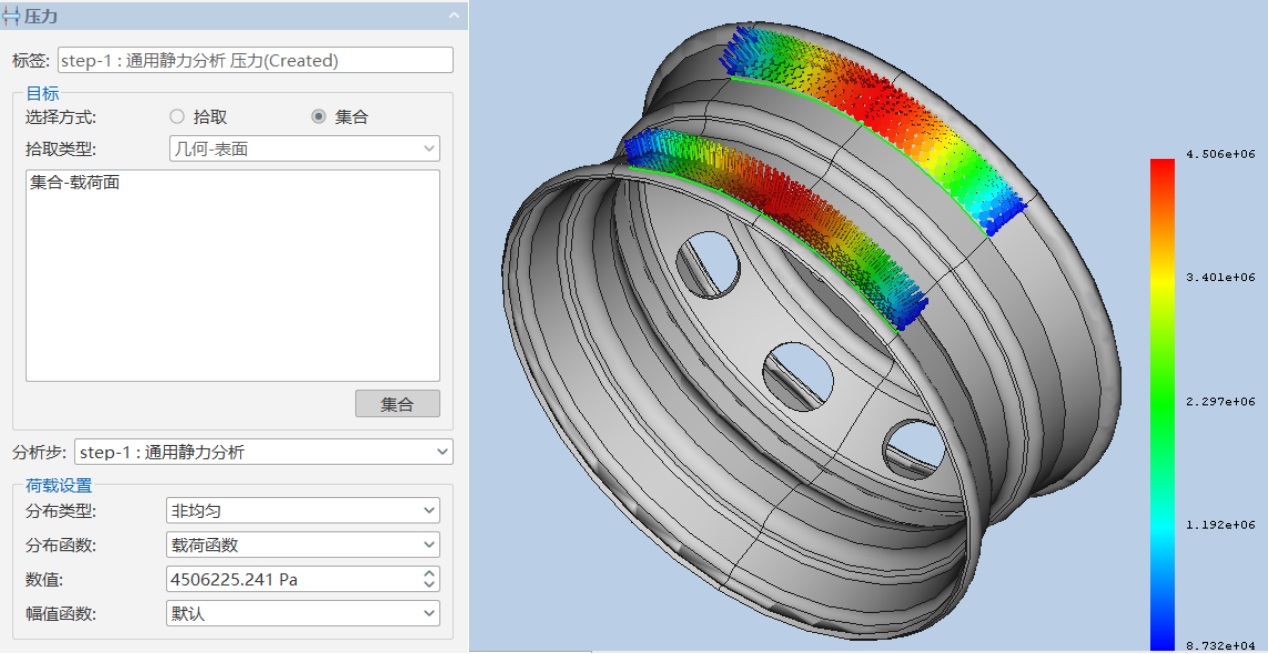Select the 集合-载荷面 list entry
Image resolution: width=1268 pixels, height=654 pixels.
(75, 183)
